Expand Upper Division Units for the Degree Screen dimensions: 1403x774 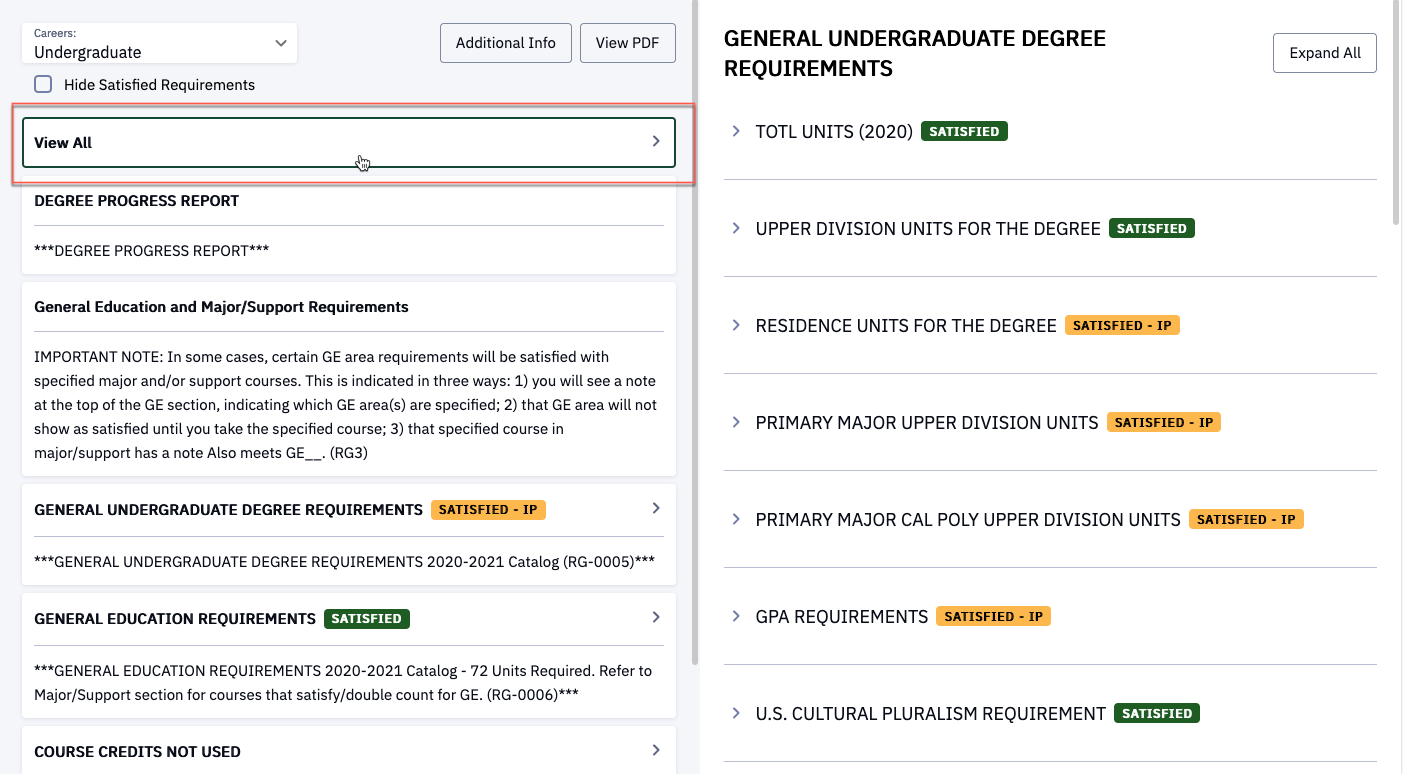(x=736, y=228)
